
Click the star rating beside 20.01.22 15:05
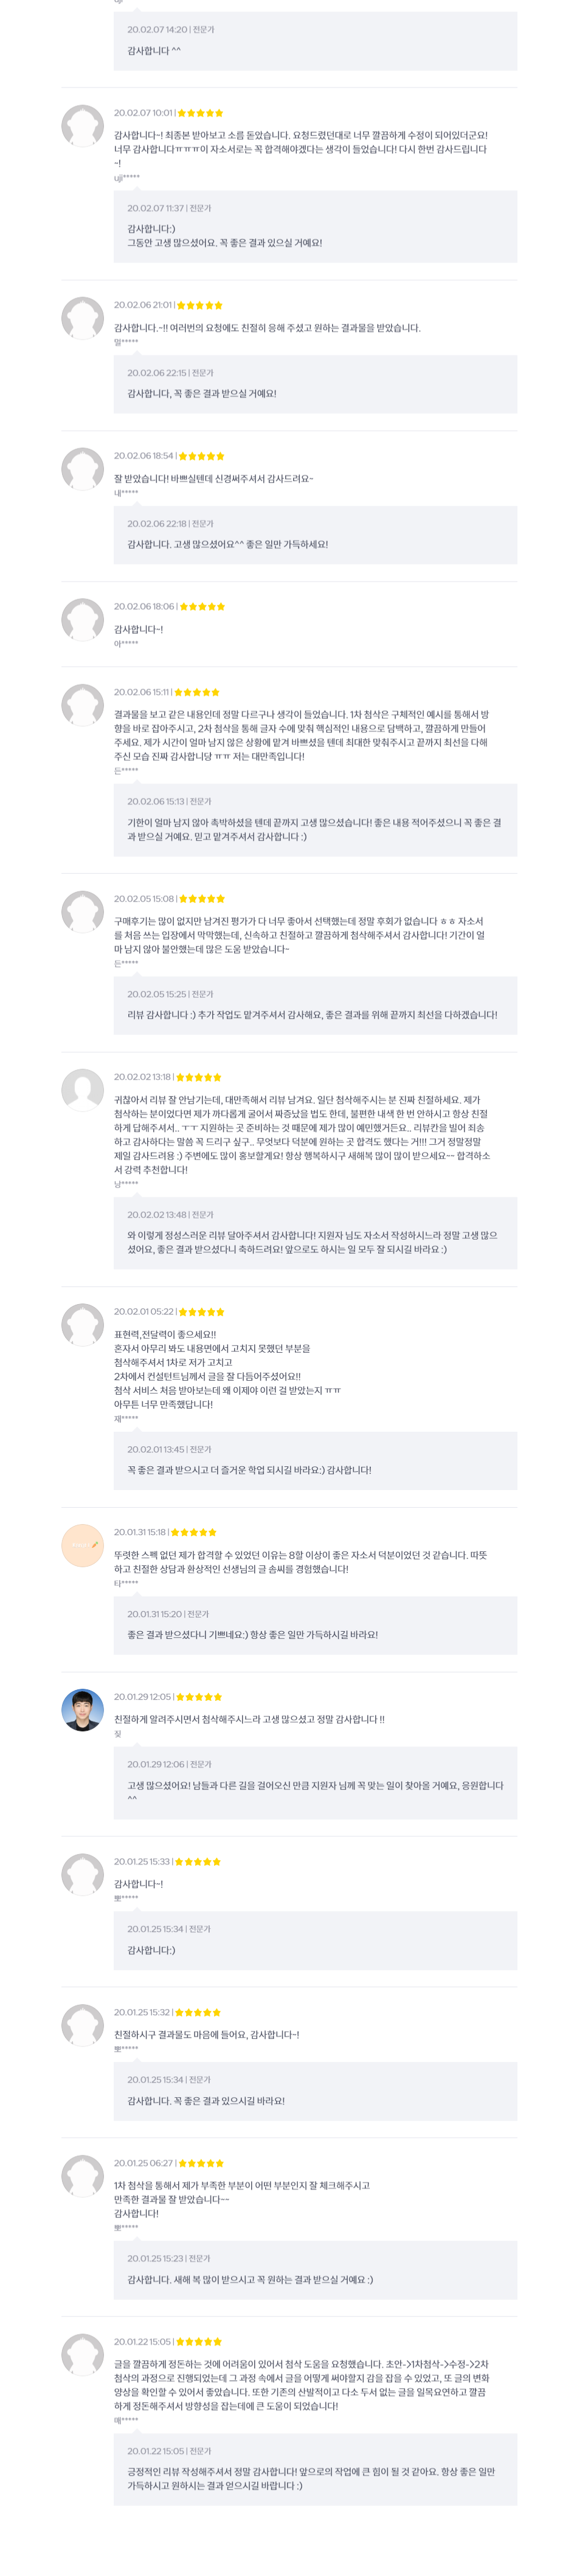tap(198, 2341)
